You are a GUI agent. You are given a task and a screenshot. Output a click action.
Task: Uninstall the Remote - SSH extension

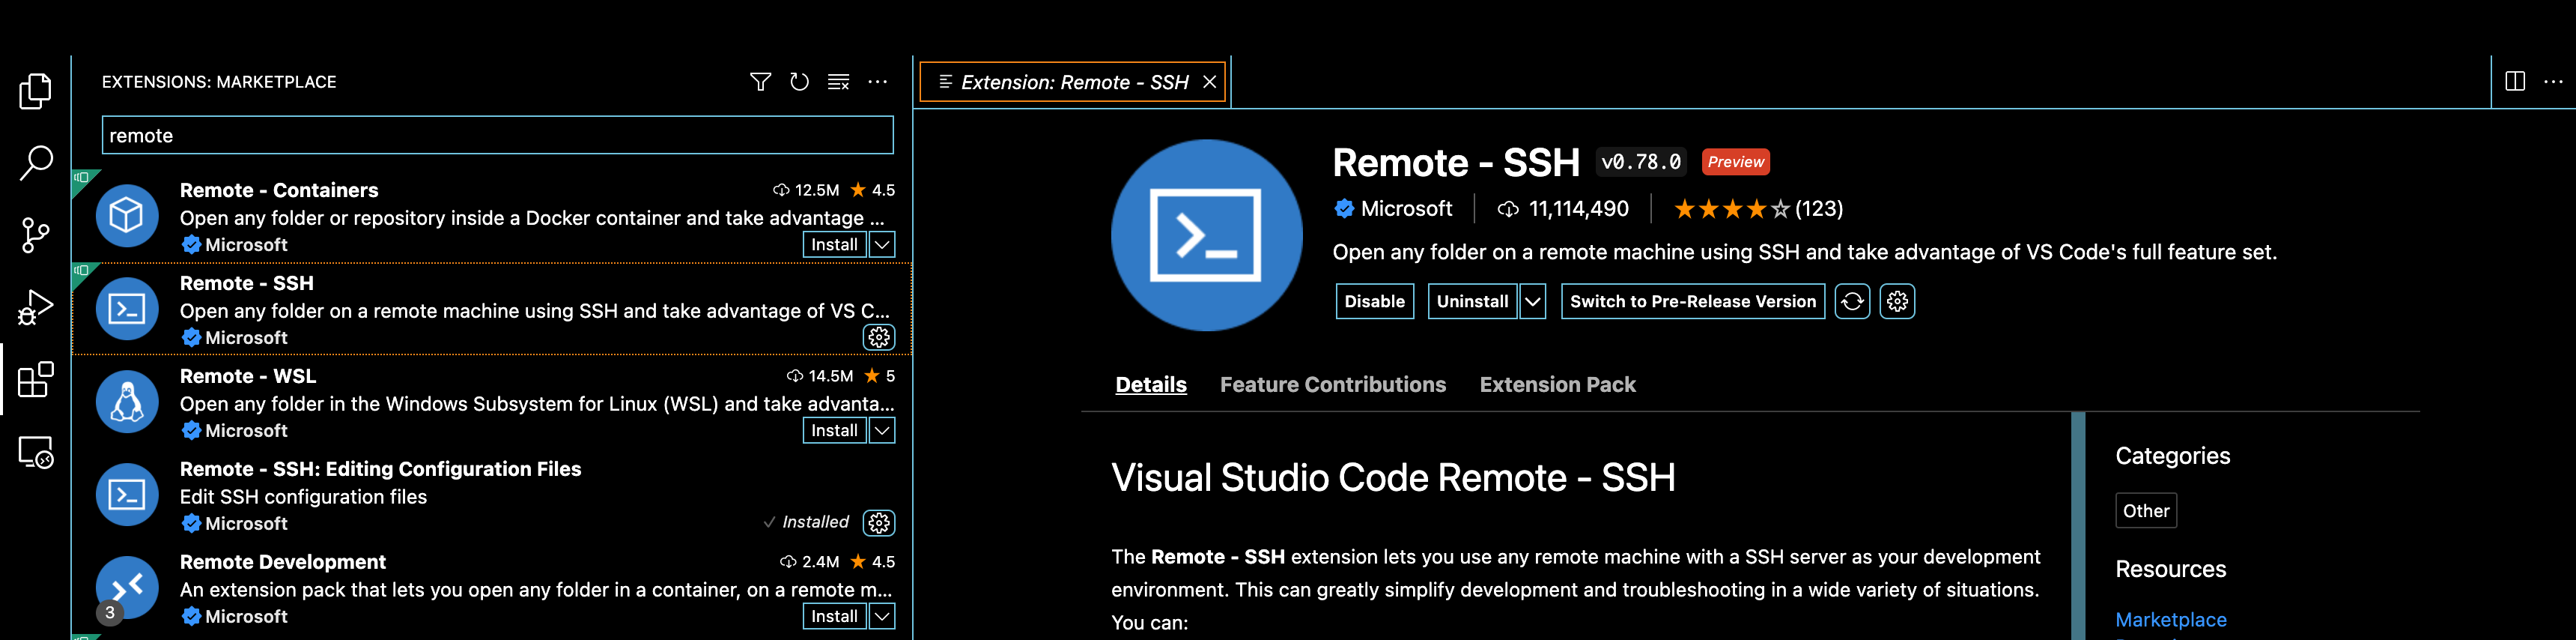(1472, 301)
